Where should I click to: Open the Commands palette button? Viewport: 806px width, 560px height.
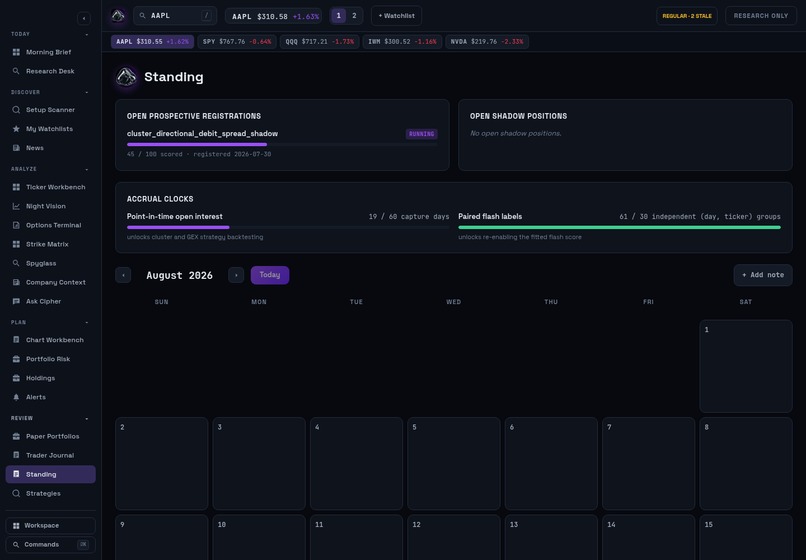50,545
